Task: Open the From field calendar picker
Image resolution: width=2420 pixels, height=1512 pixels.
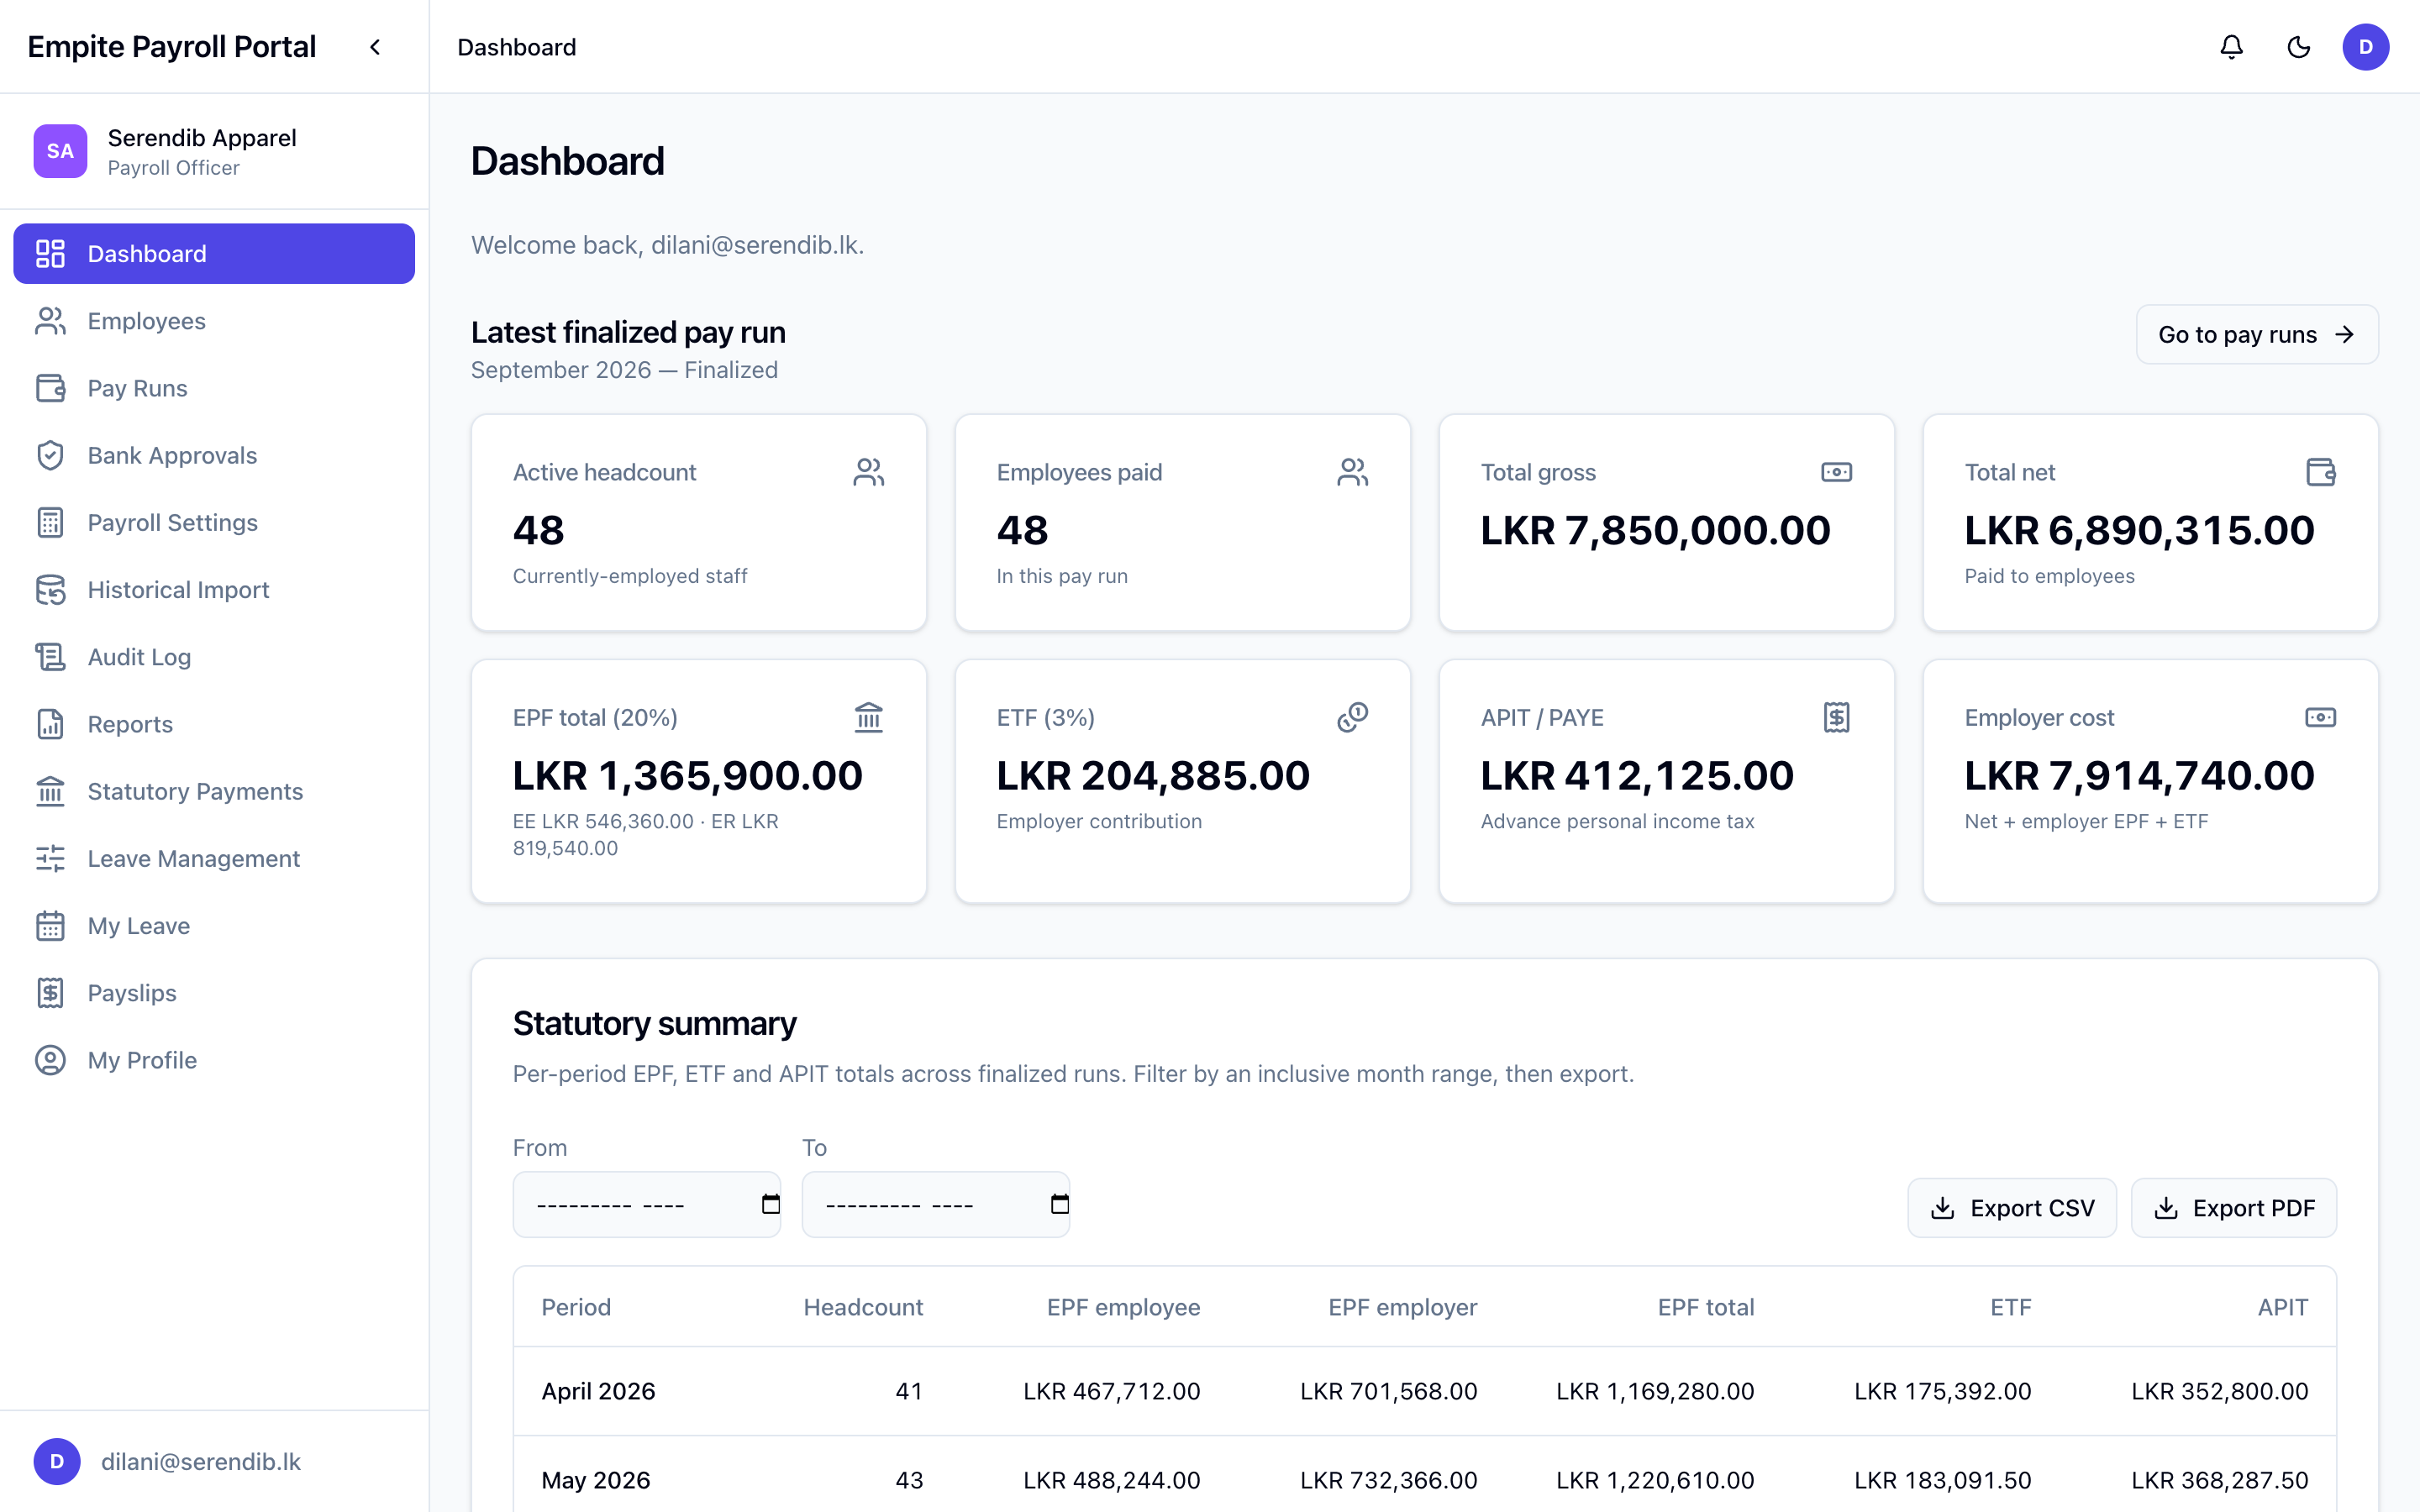Action: click(770, 1204)
